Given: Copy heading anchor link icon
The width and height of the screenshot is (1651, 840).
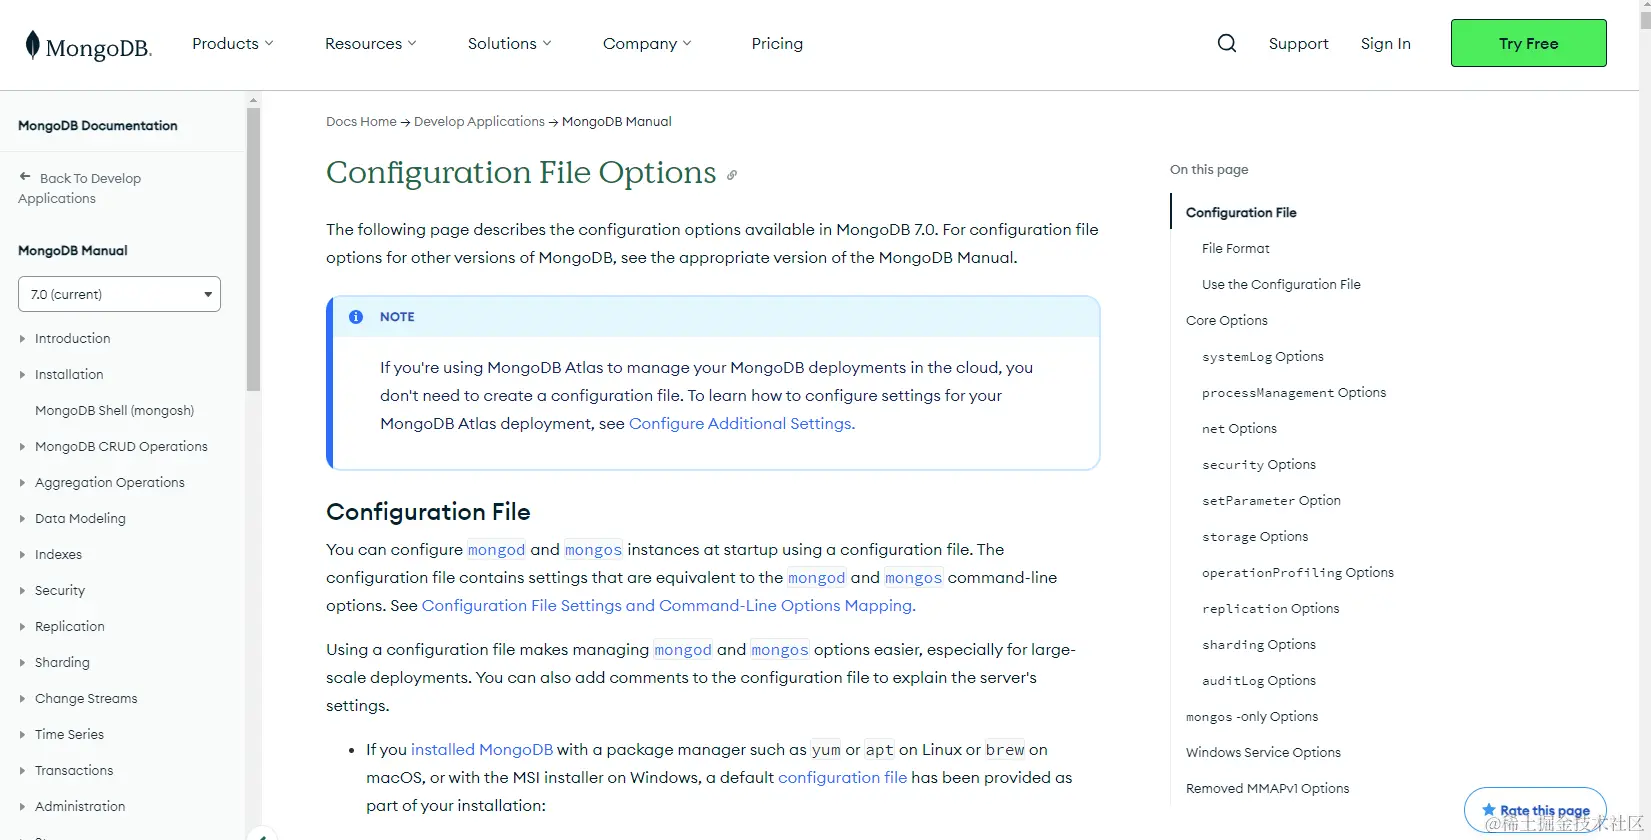Looking at the screenshot, I should point(732,175).
